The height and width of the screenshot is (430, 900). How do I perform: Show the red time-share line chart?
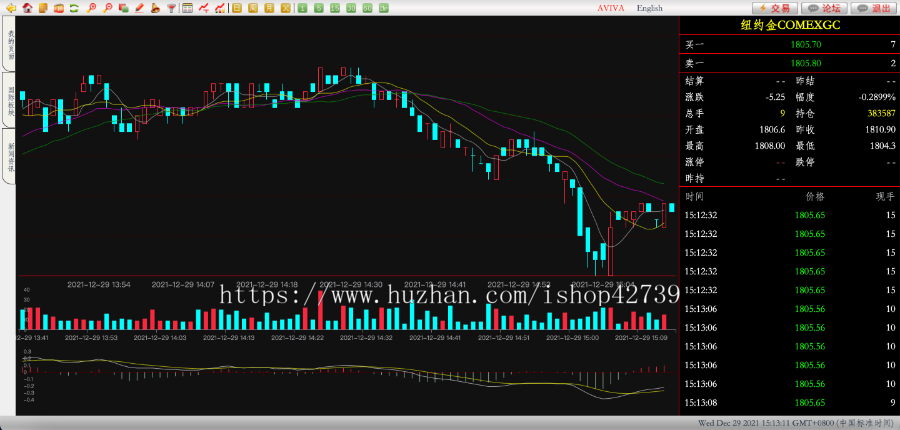[x=203, y=8]
